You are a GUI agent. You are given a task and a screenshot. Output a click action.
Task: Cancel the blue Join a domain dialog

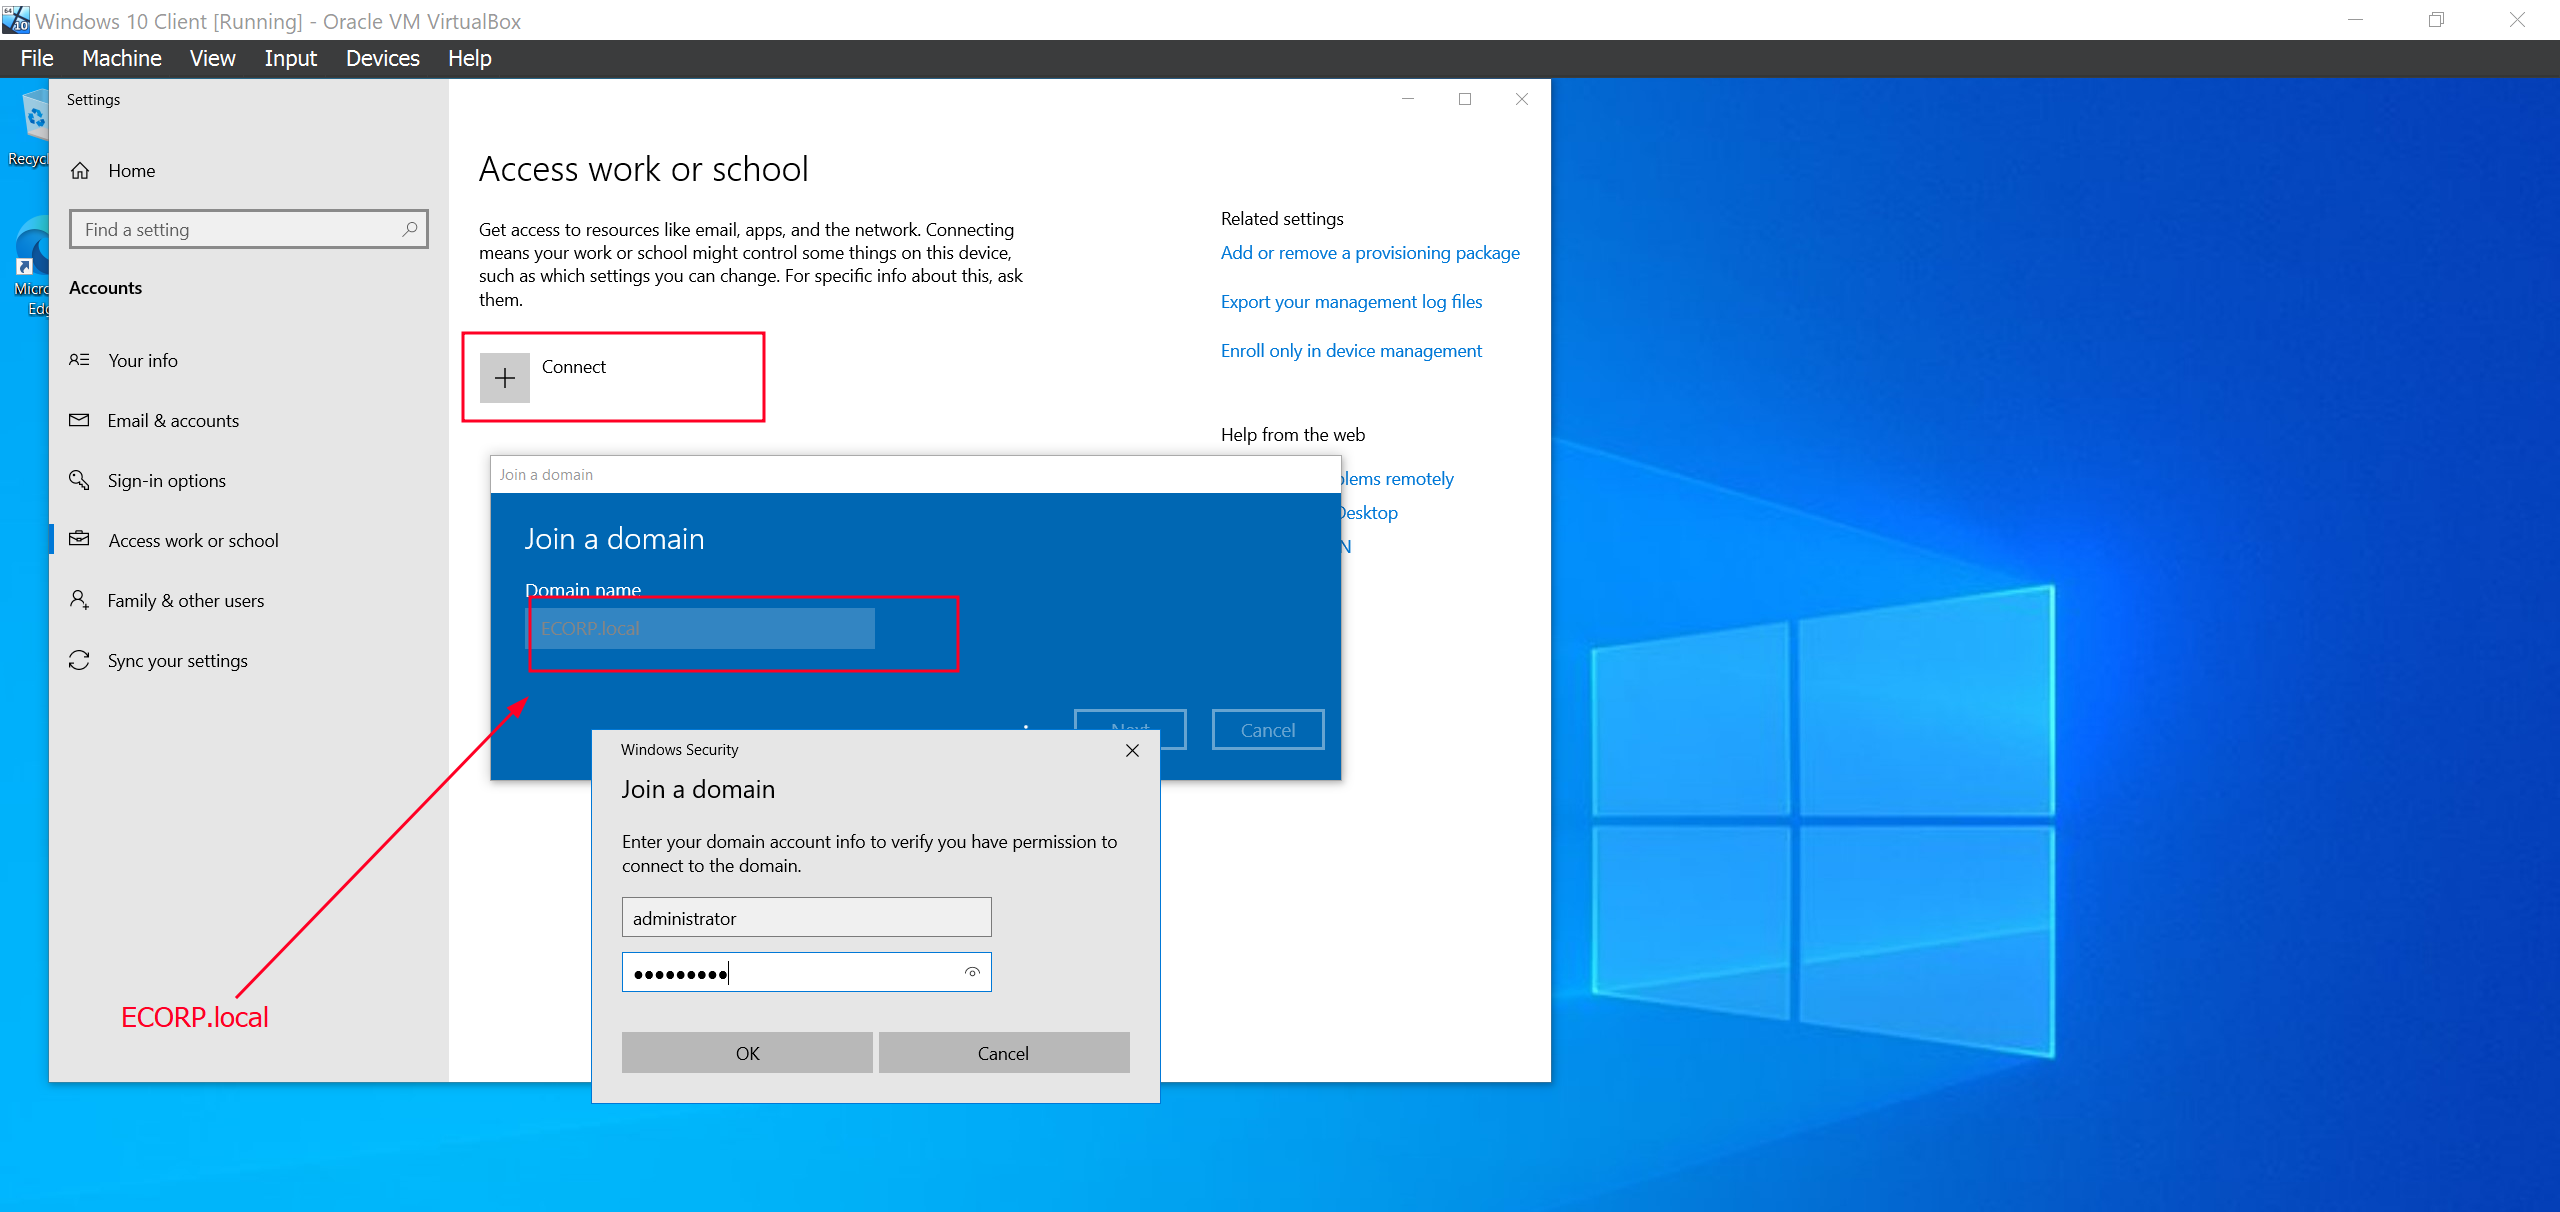click(x=1268, y=730)
